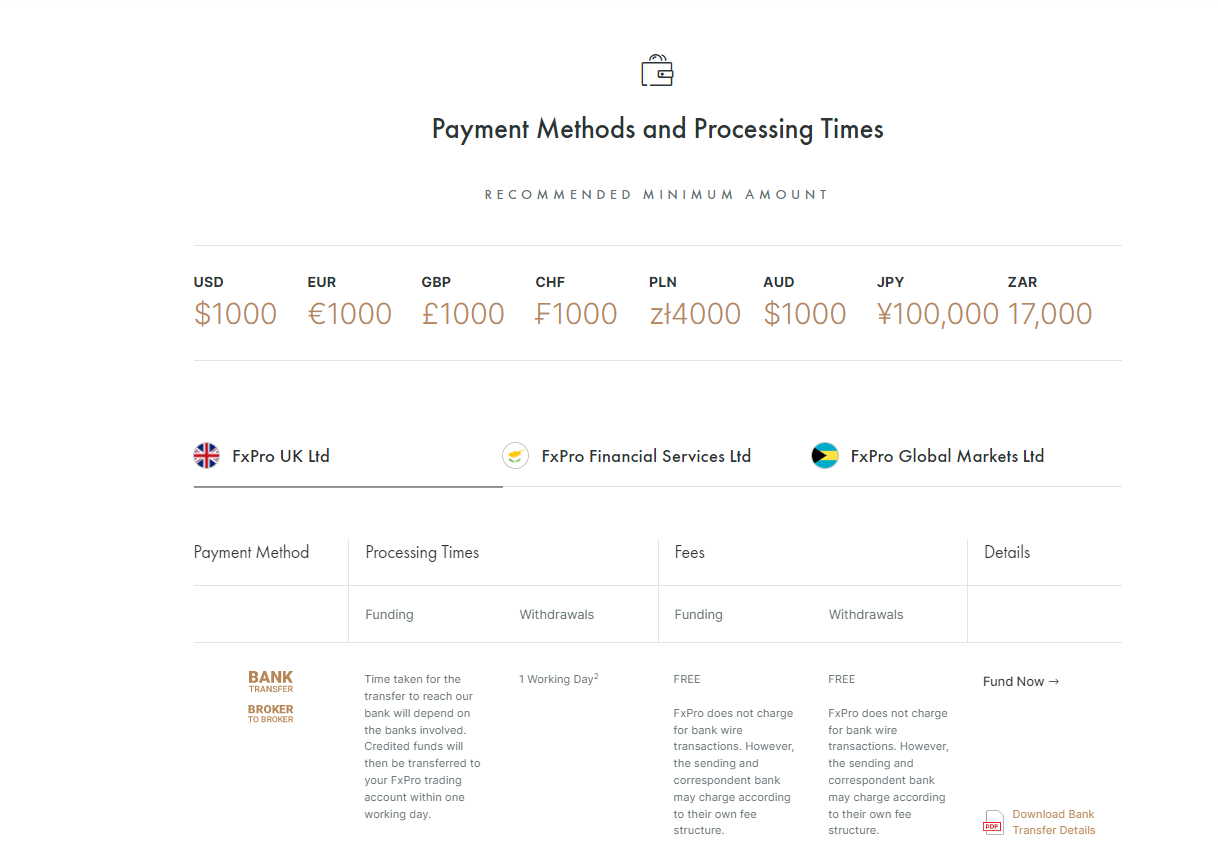The width and height of the screenshot is (1218, 859).
Task: Click the UK flag icon
Action: coord(206,456)
